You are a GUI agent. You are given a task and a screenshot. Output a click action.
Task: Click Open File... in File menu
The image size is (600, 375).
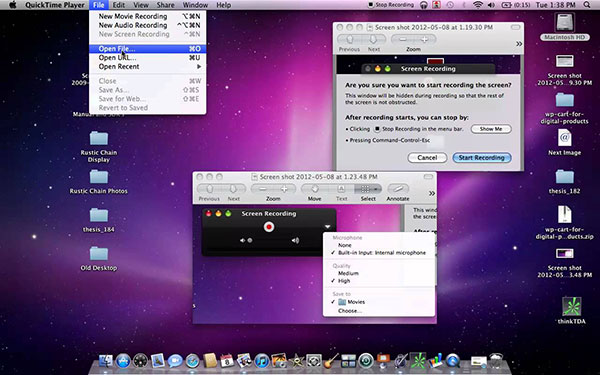click(148, 49)
